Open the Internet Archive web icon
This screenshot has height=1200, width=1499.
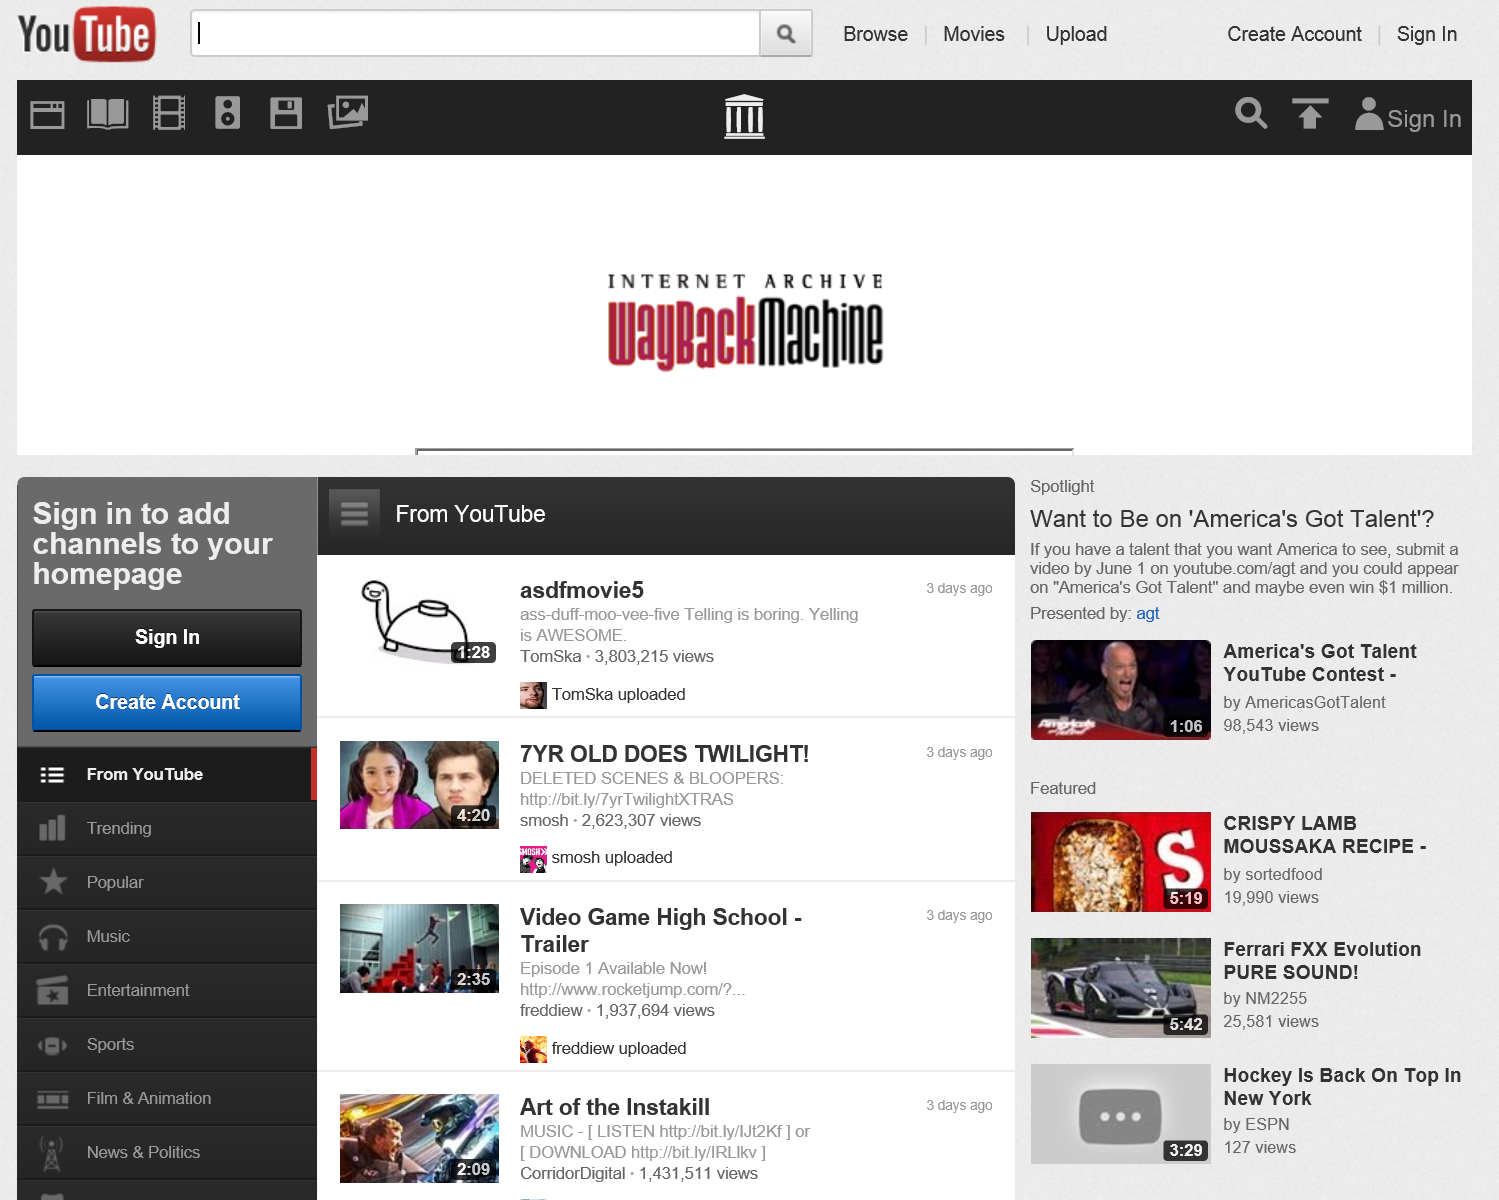coord(47,115)
